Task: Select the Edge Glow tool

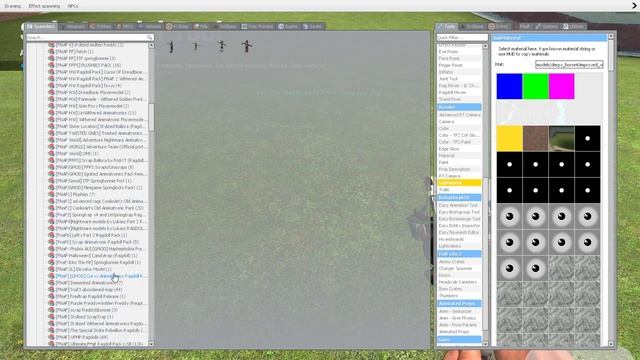Action: (459, 149)
